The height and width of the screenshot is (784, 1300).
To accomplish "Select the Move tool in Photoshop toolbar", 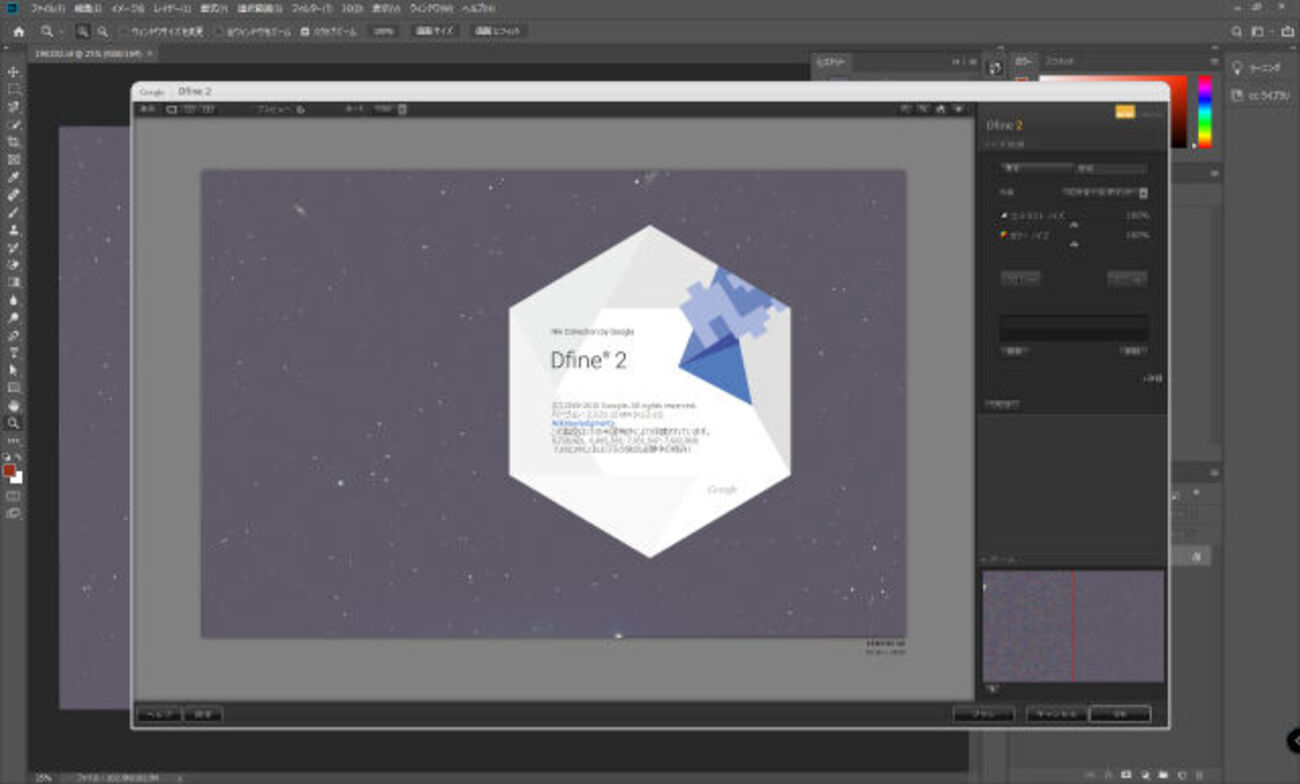I will (14, 72).
